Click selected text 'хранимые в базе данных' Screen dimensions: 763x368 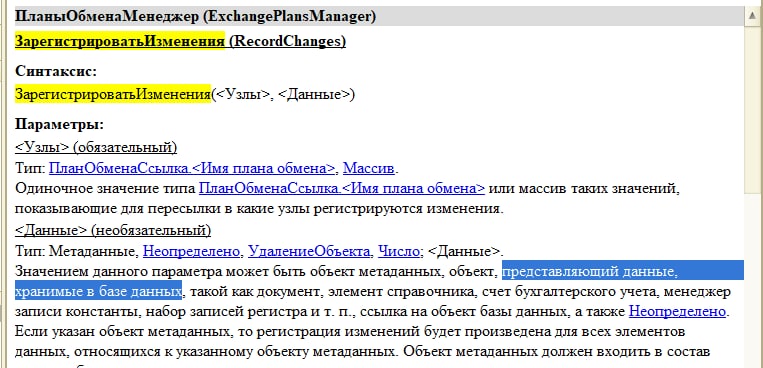[x=98, y=291]
